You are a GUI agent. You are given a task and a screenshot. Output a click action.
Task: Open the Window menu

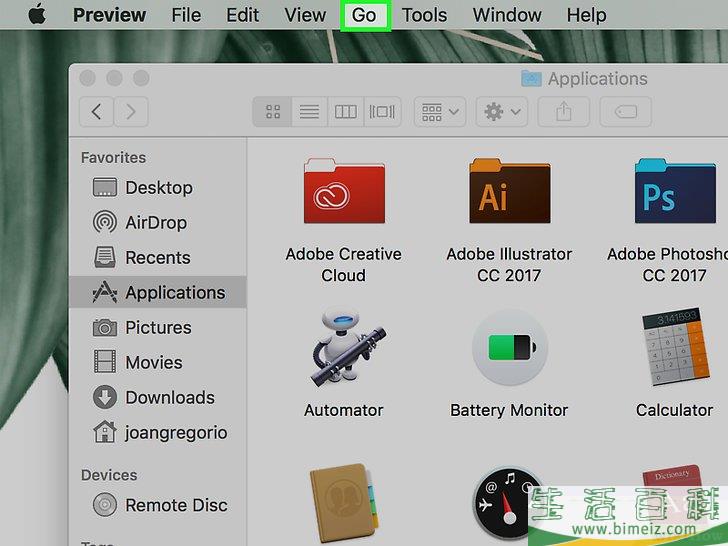(507, 15)
